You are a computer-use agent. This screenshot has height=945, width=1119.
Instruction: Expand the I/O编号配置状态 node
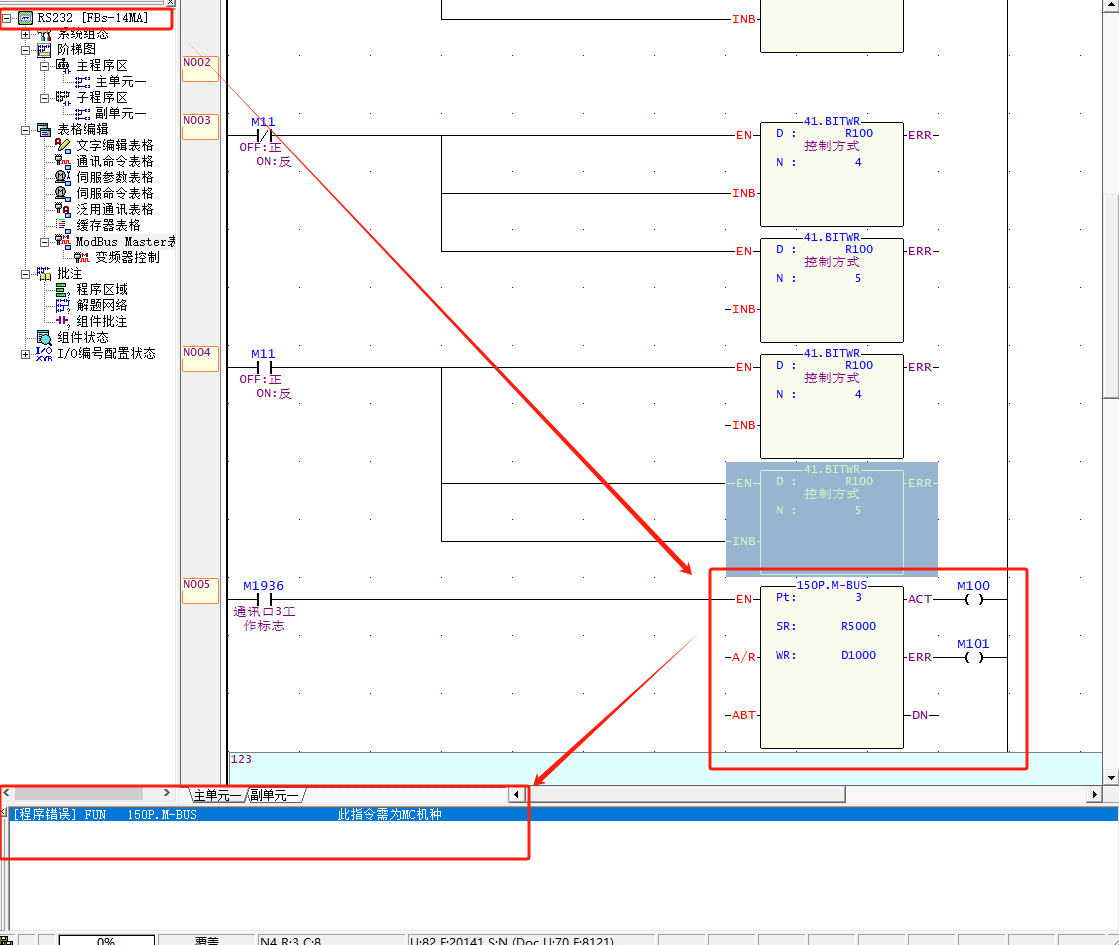click(x=25, y=353)
